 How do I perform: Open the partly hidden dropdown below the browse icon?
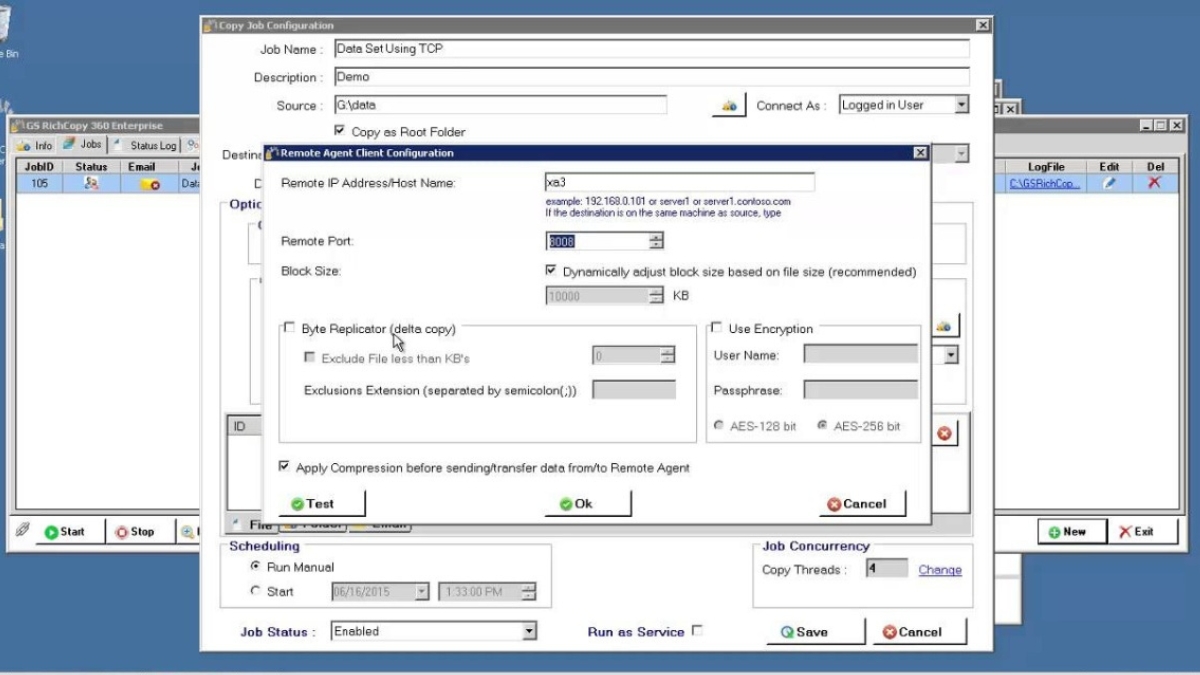click(x=951, y=355)
